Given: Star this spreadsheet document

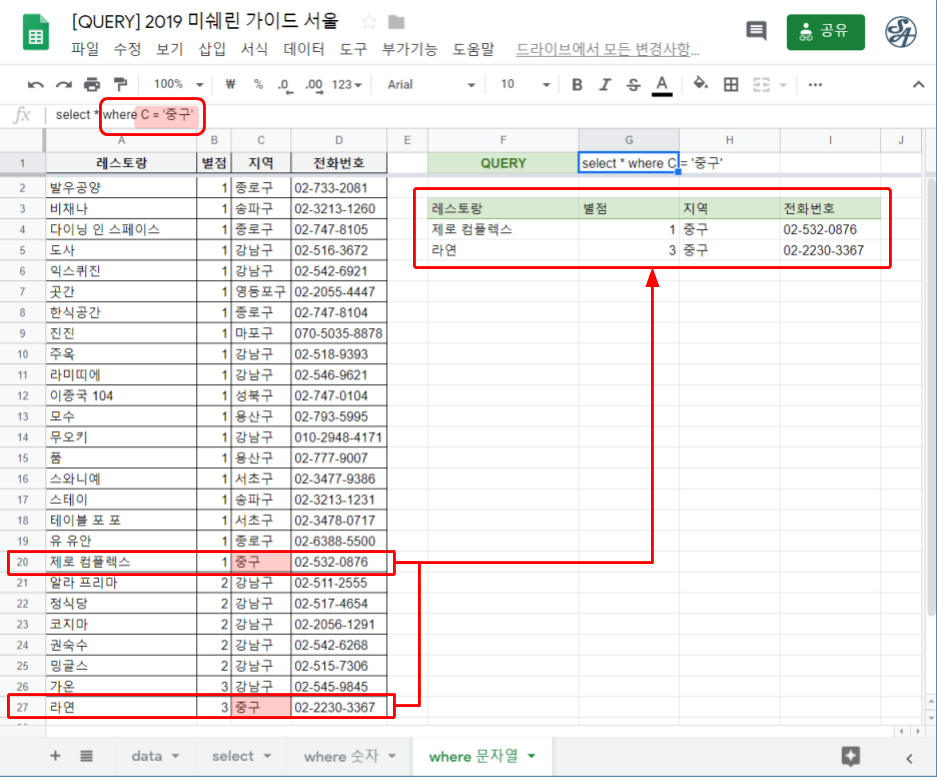Looking at the screenshot, I should point(369,22).
